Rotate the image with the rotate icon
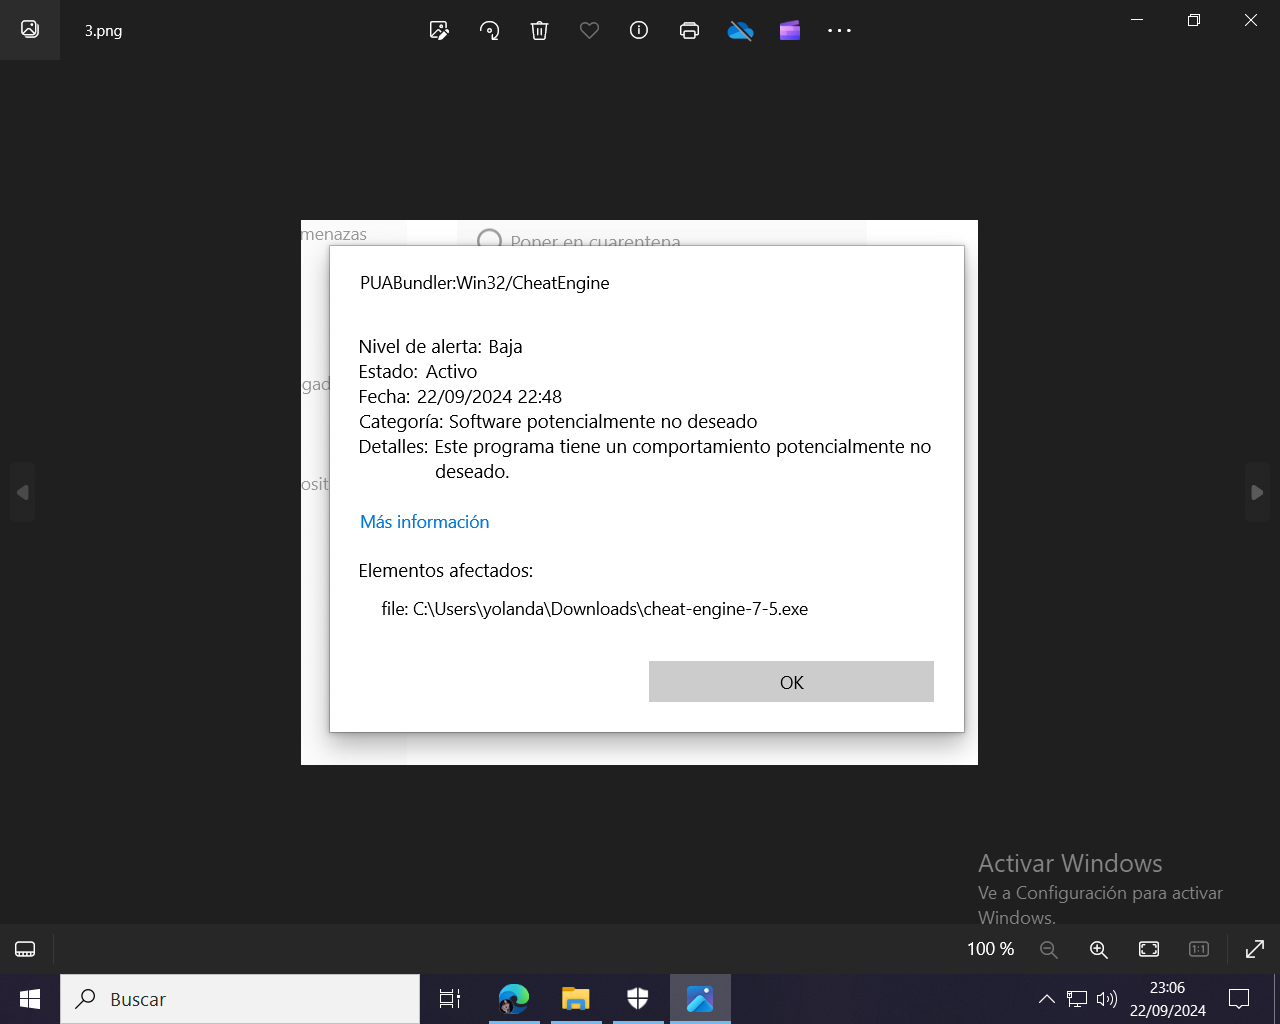Screen dimensions: 1280x1024 [x=490, y=30]
